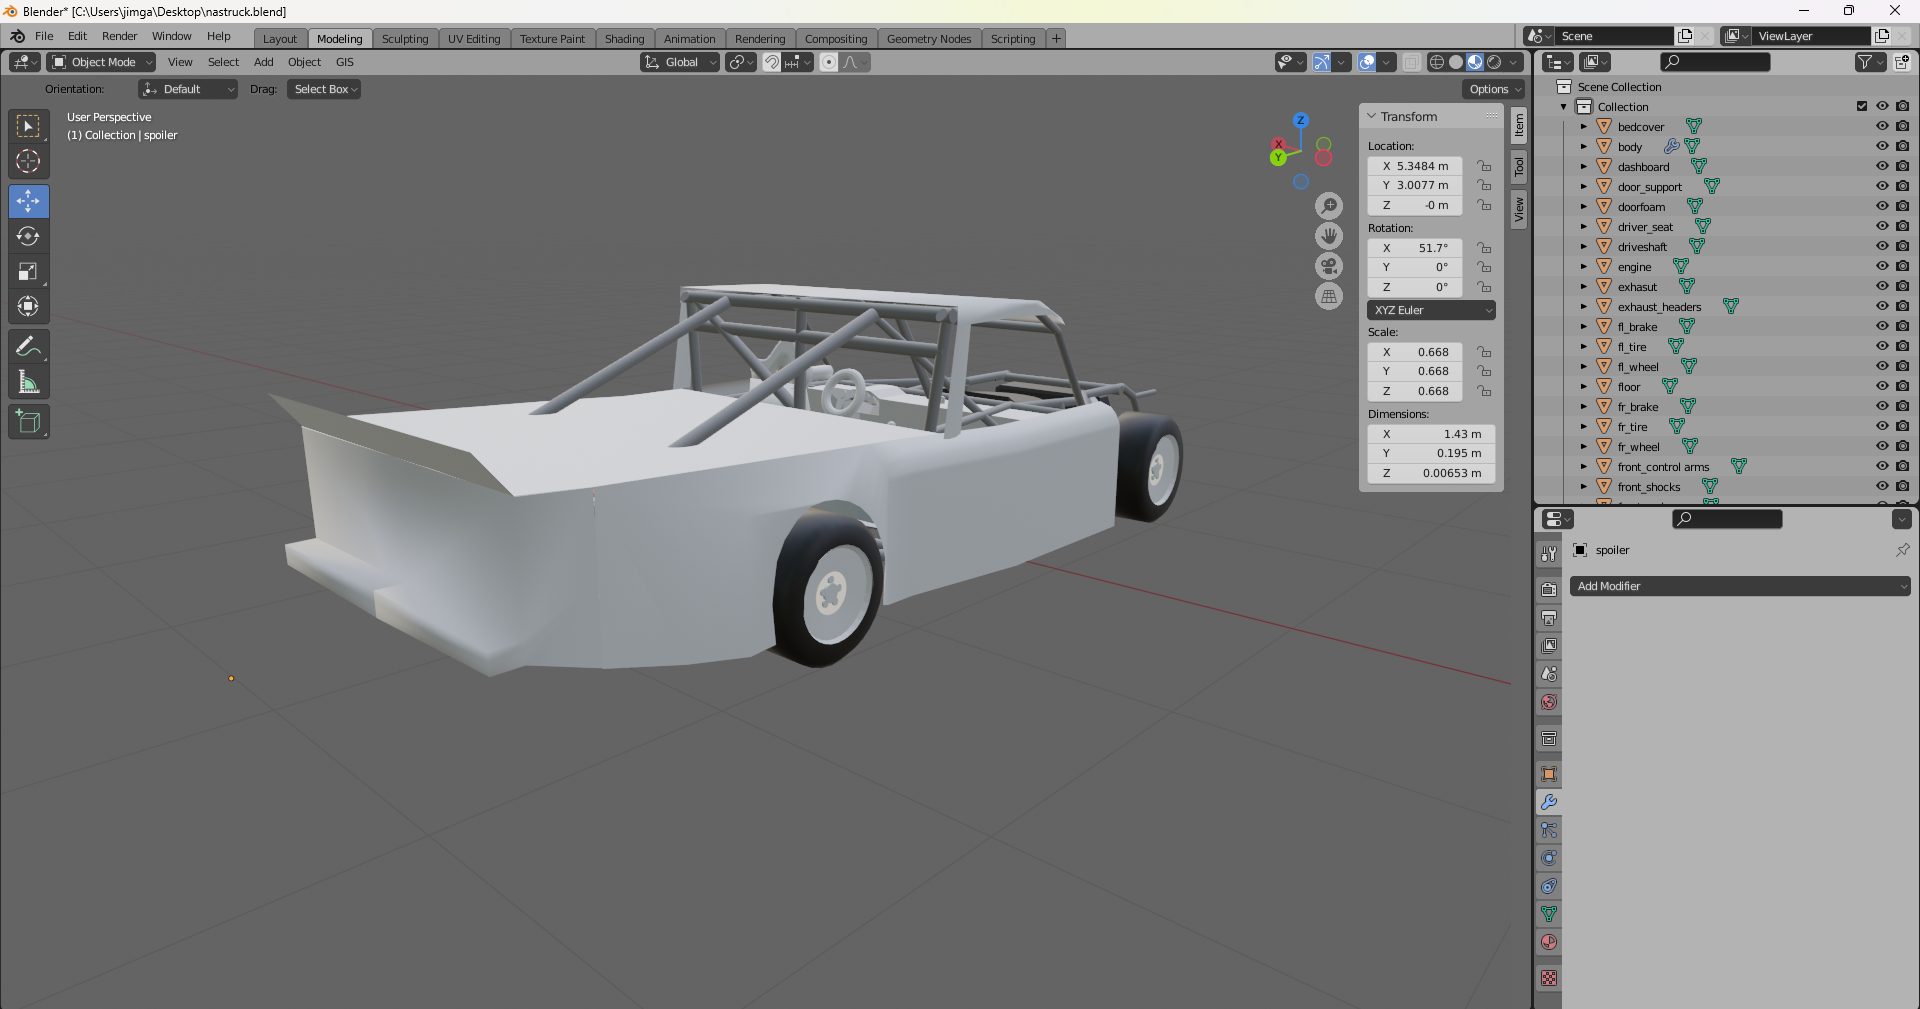Activate the Rotate tool
This screenshot has height=1009, width=1920.
28,236
